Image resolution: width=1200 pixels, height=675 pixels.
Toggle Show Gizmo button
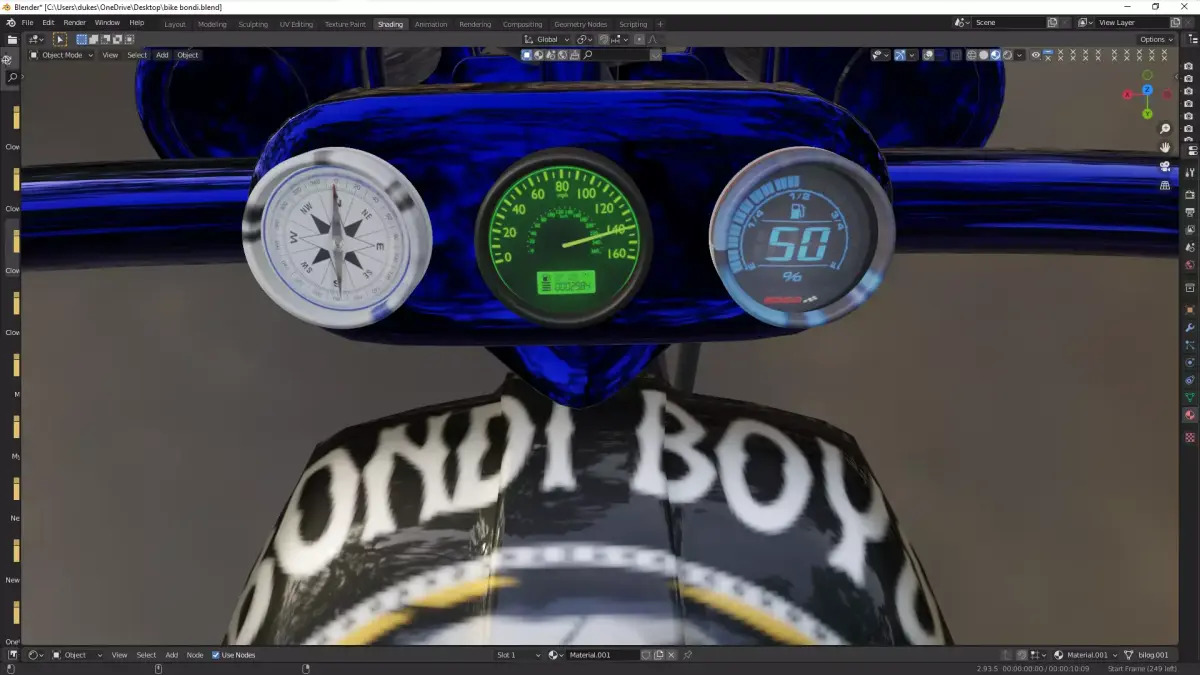coord(900,55)
